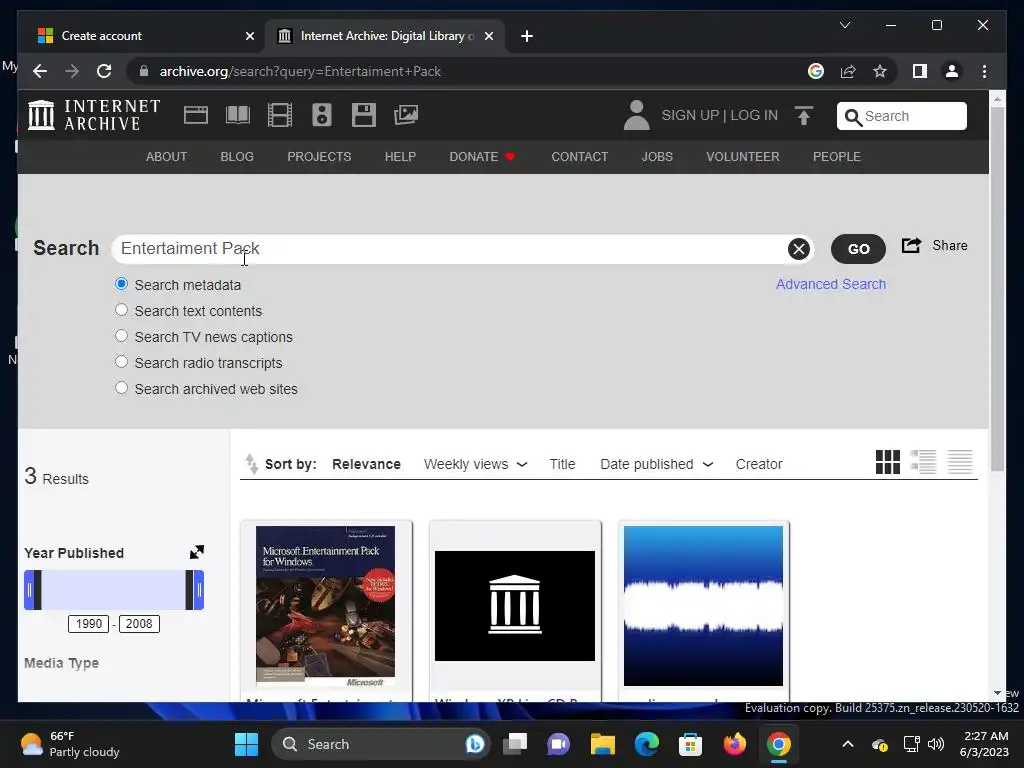
Task: Click the Windows Start button
Action: click(246, 744)
